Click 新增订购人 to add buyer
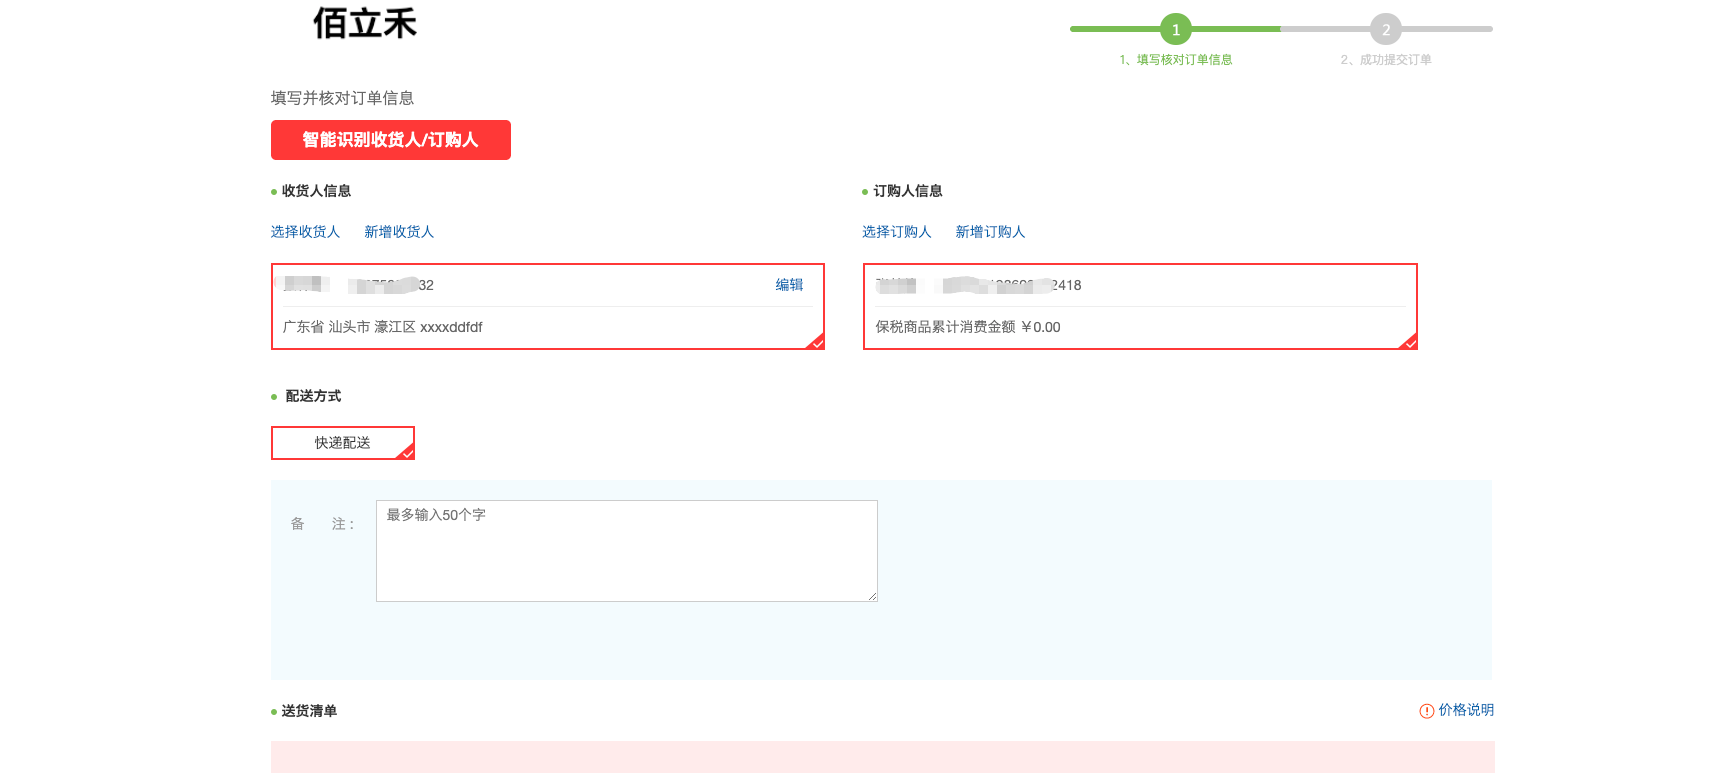The height and width of the screenshot is (773, 1736). [x=990, y=232]
